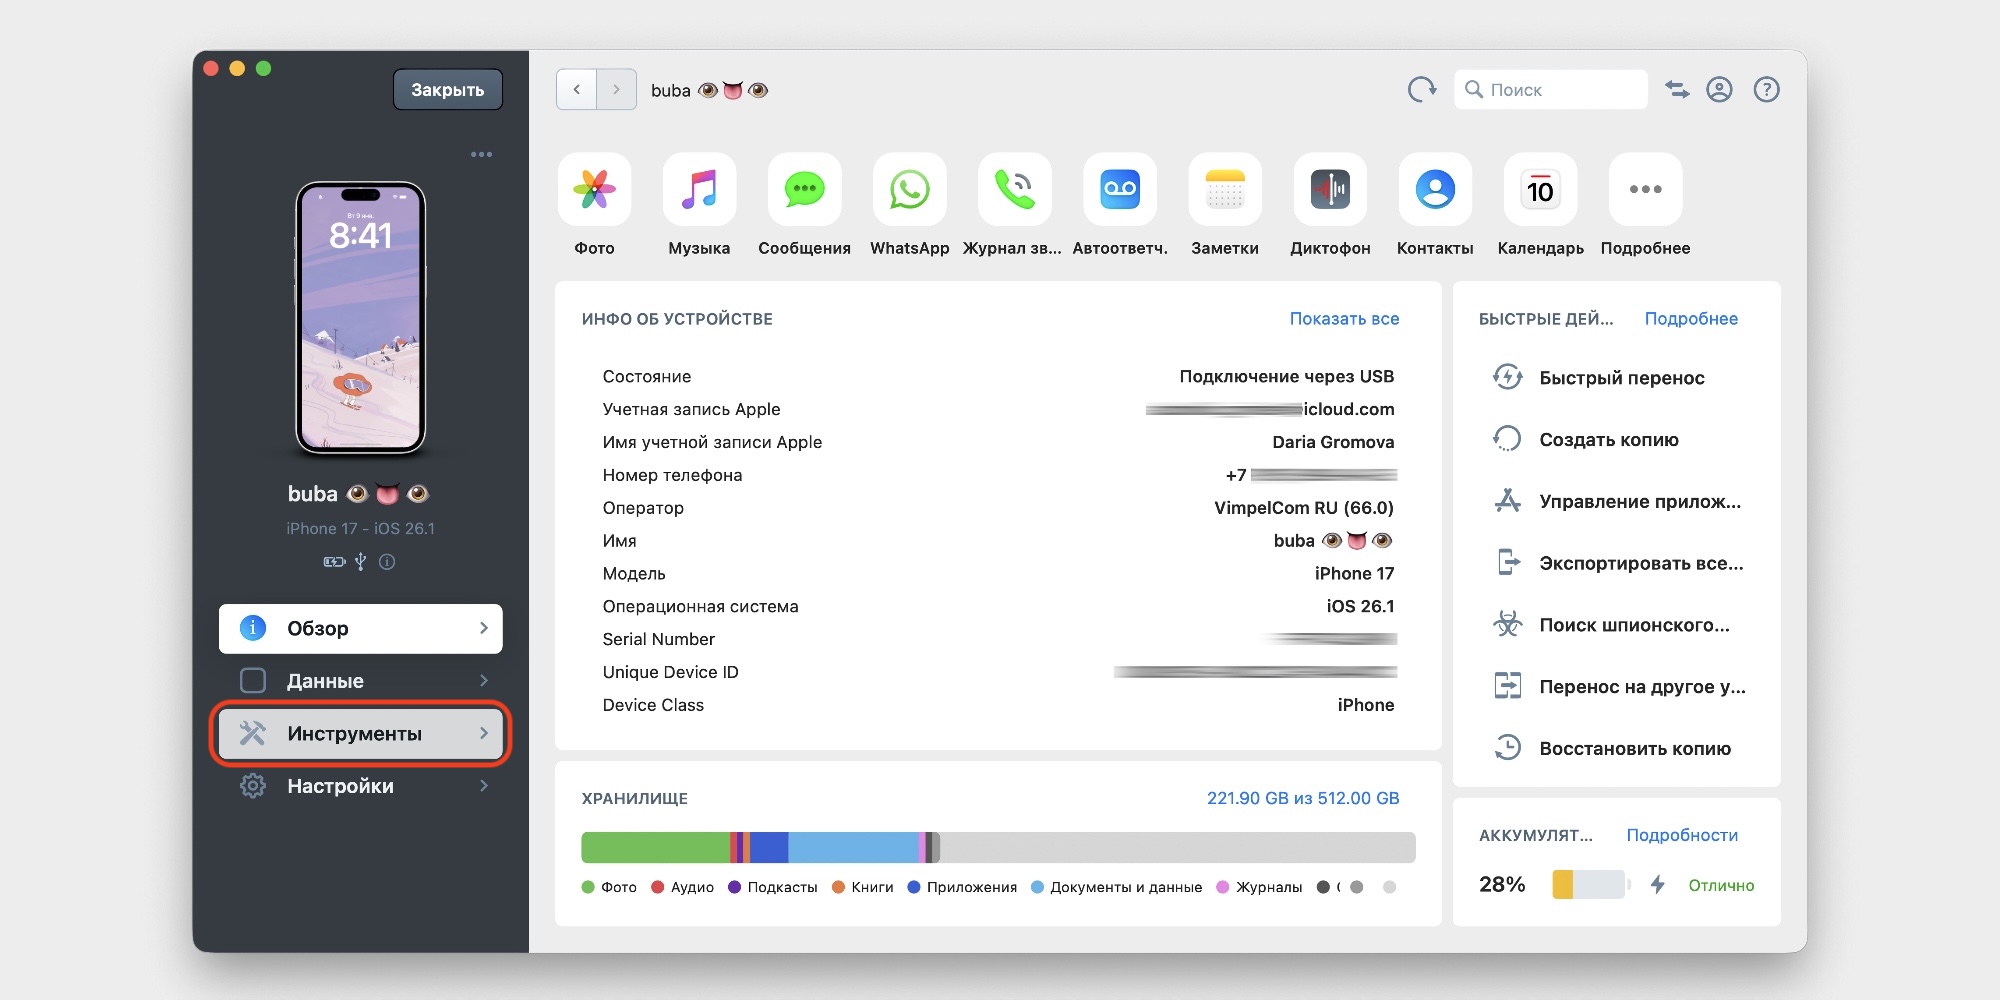The width and height of the screenshot is (2000, 1000).
Task: Click the account profile icon
Action: click(1719, 90)
